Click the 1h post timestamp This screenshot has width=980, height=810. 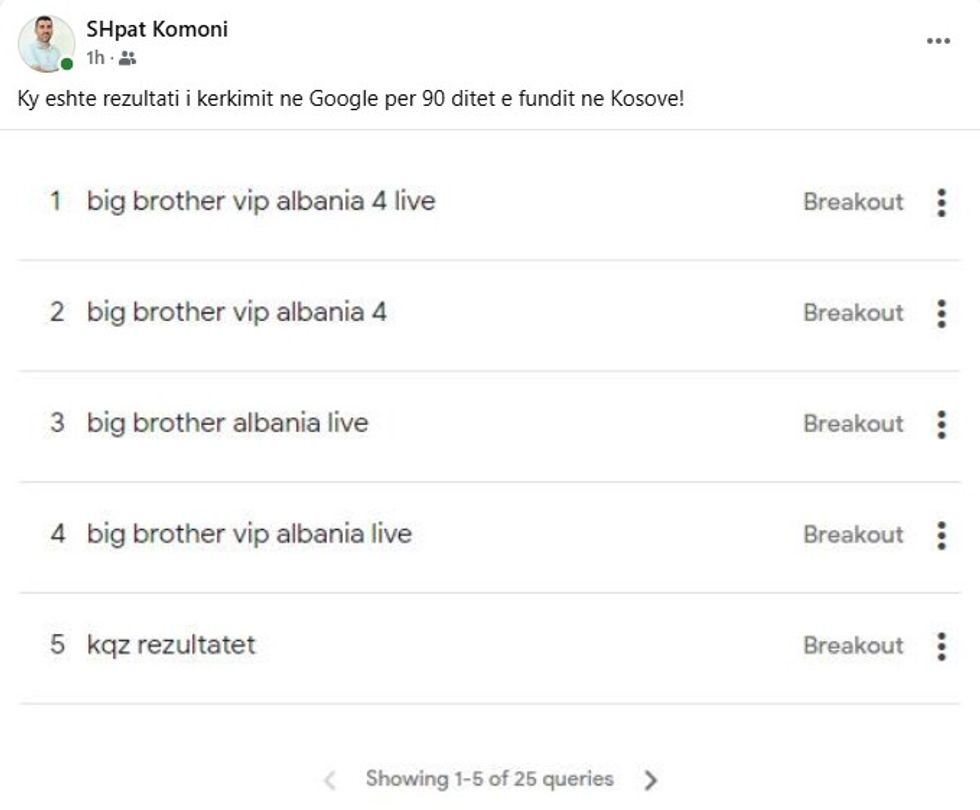95,59
